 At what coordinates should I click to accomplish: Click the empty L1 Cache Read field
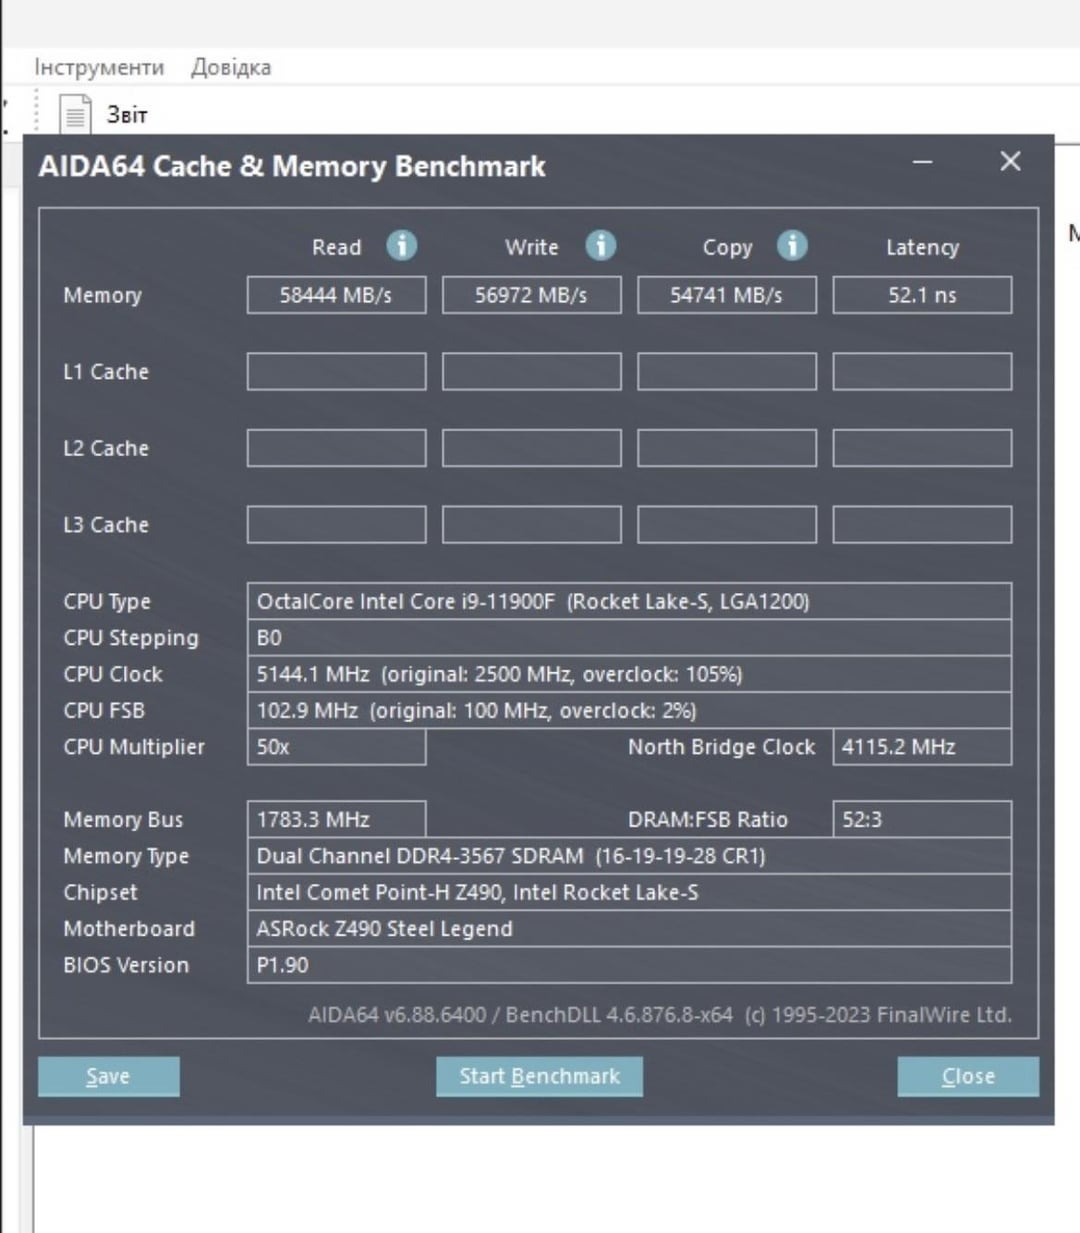click(x=336, y=371)
